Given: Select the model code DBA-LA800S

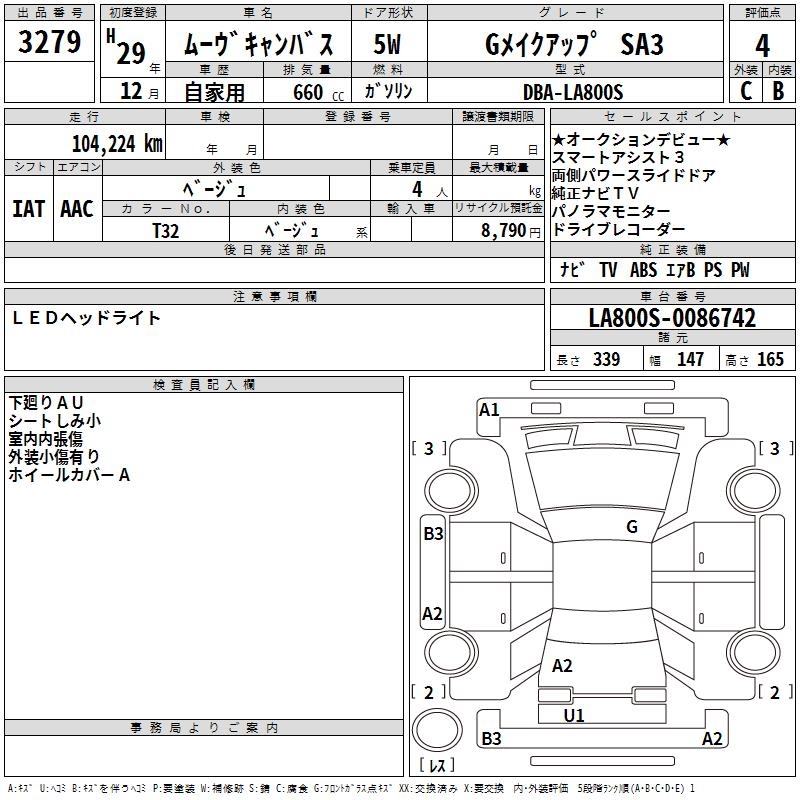Looking at the screenshot, I should (572, 92).
